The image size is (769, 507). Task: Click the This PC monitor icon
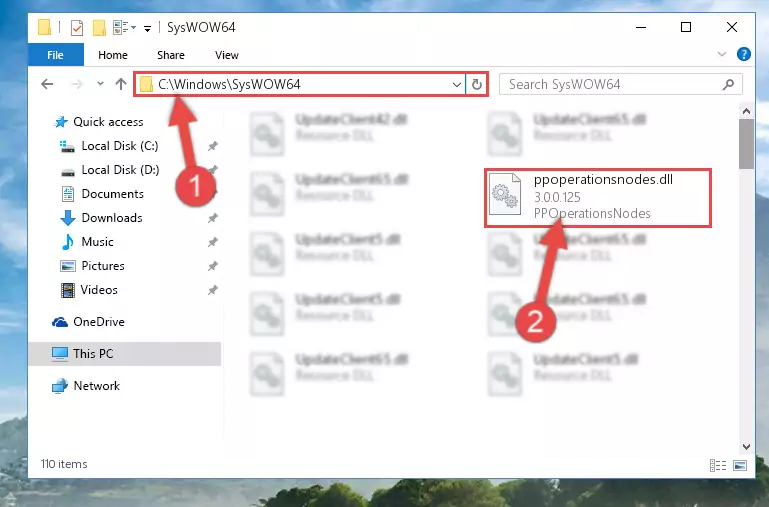[60, 354]
